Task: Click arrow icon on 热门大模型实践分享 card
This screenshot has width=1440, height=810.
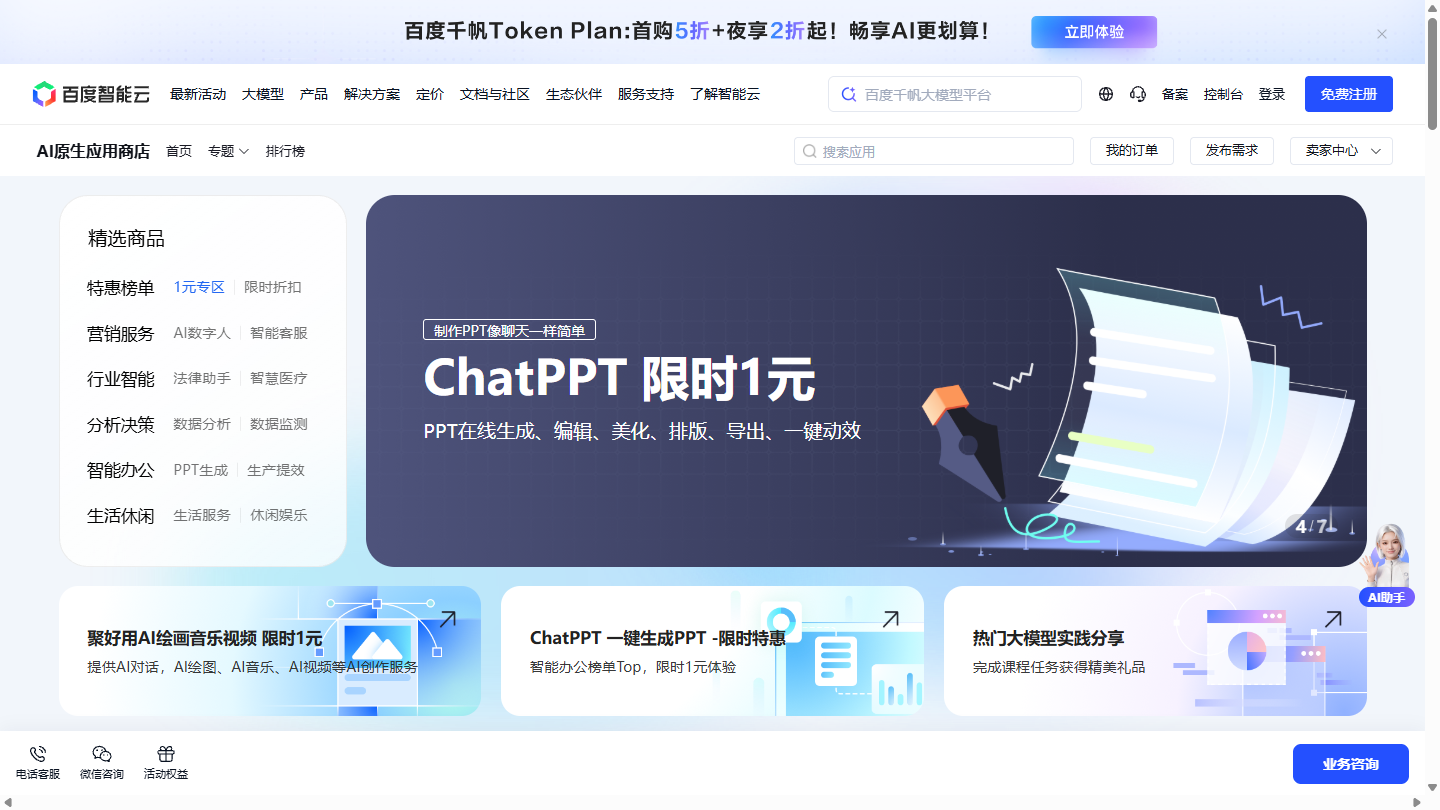Action: [x=1332, y=620]
